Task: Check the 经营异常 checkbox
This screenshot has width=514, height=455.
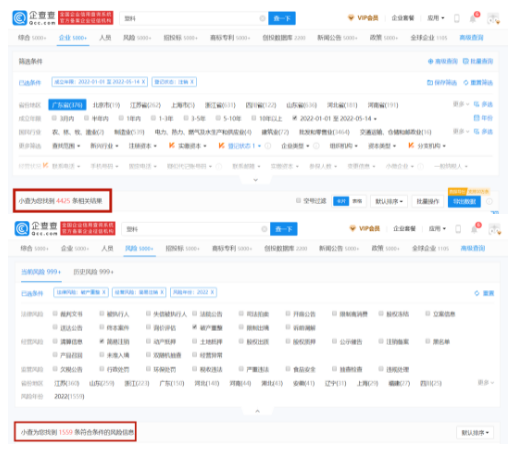Action: pos(195,355)
